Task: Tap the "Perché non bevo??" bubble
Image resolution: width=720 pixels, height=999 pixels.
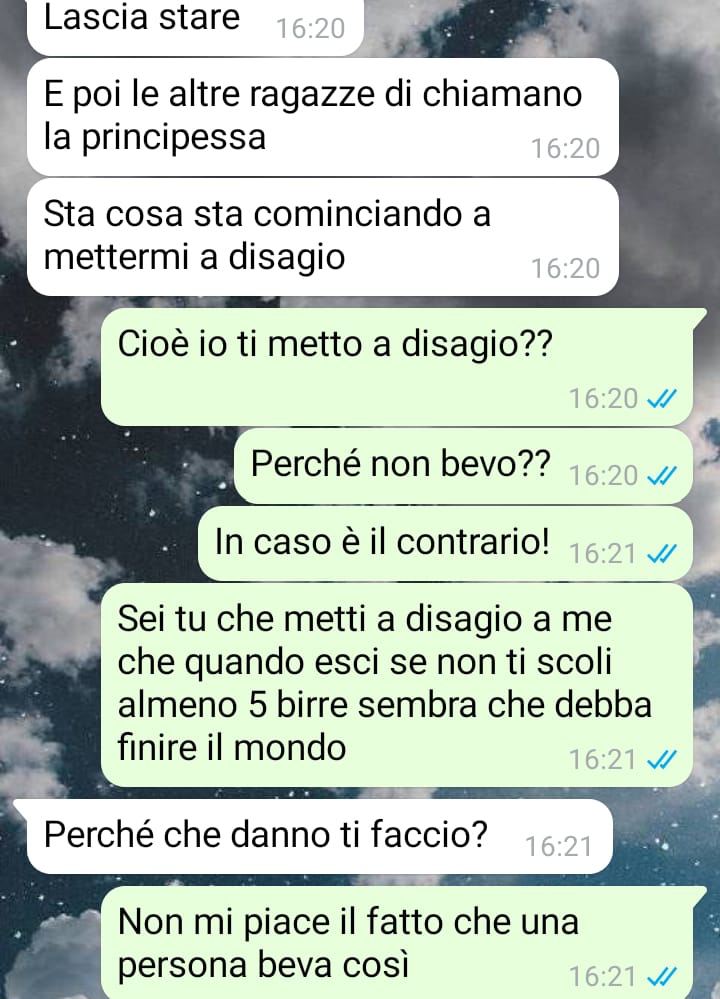Action: pos(463,466)
